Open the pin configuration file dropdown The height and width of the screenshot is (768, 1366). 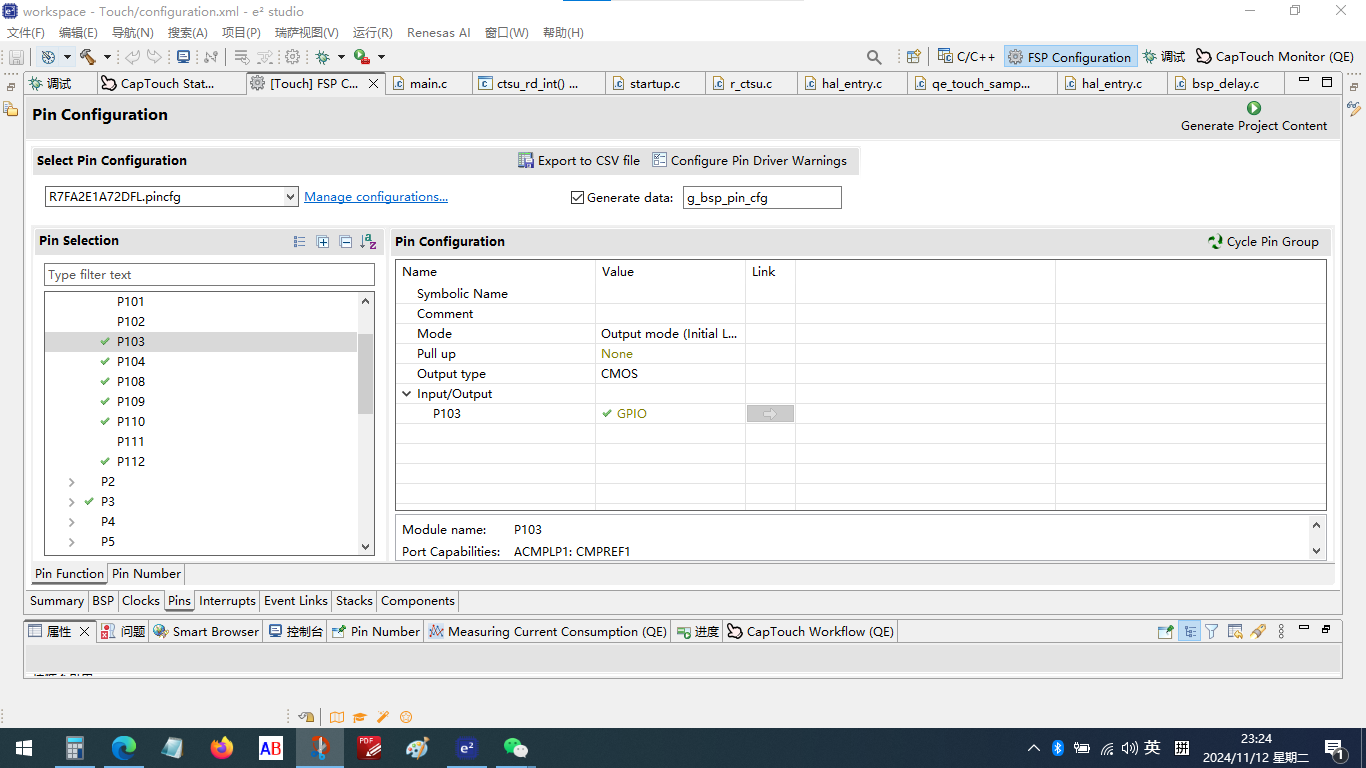290,197
